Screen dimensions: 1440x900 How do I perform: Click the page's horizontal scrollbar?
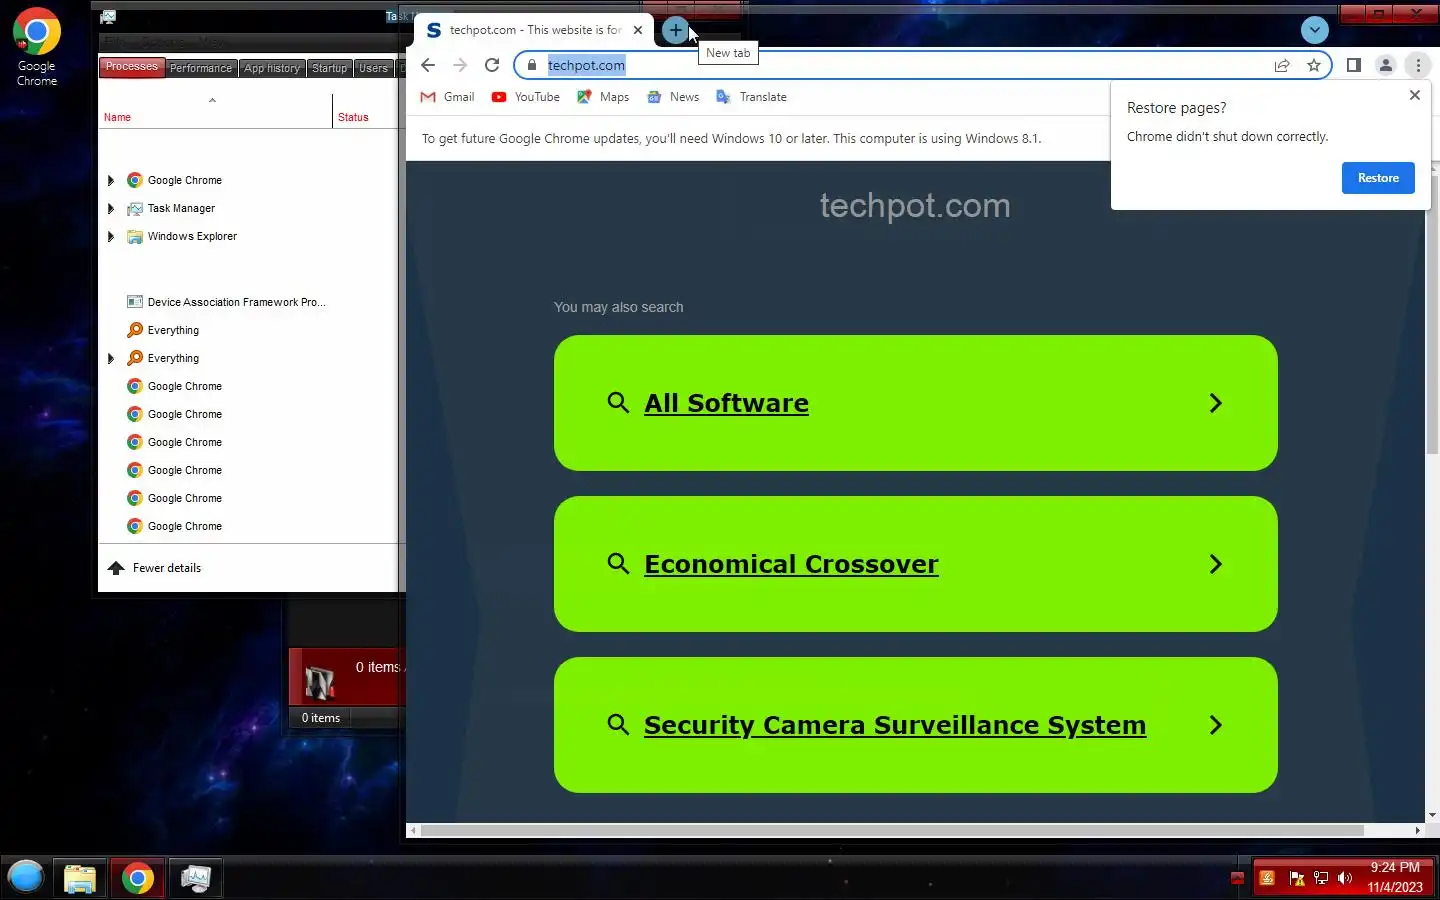click(x=893, y=831)
